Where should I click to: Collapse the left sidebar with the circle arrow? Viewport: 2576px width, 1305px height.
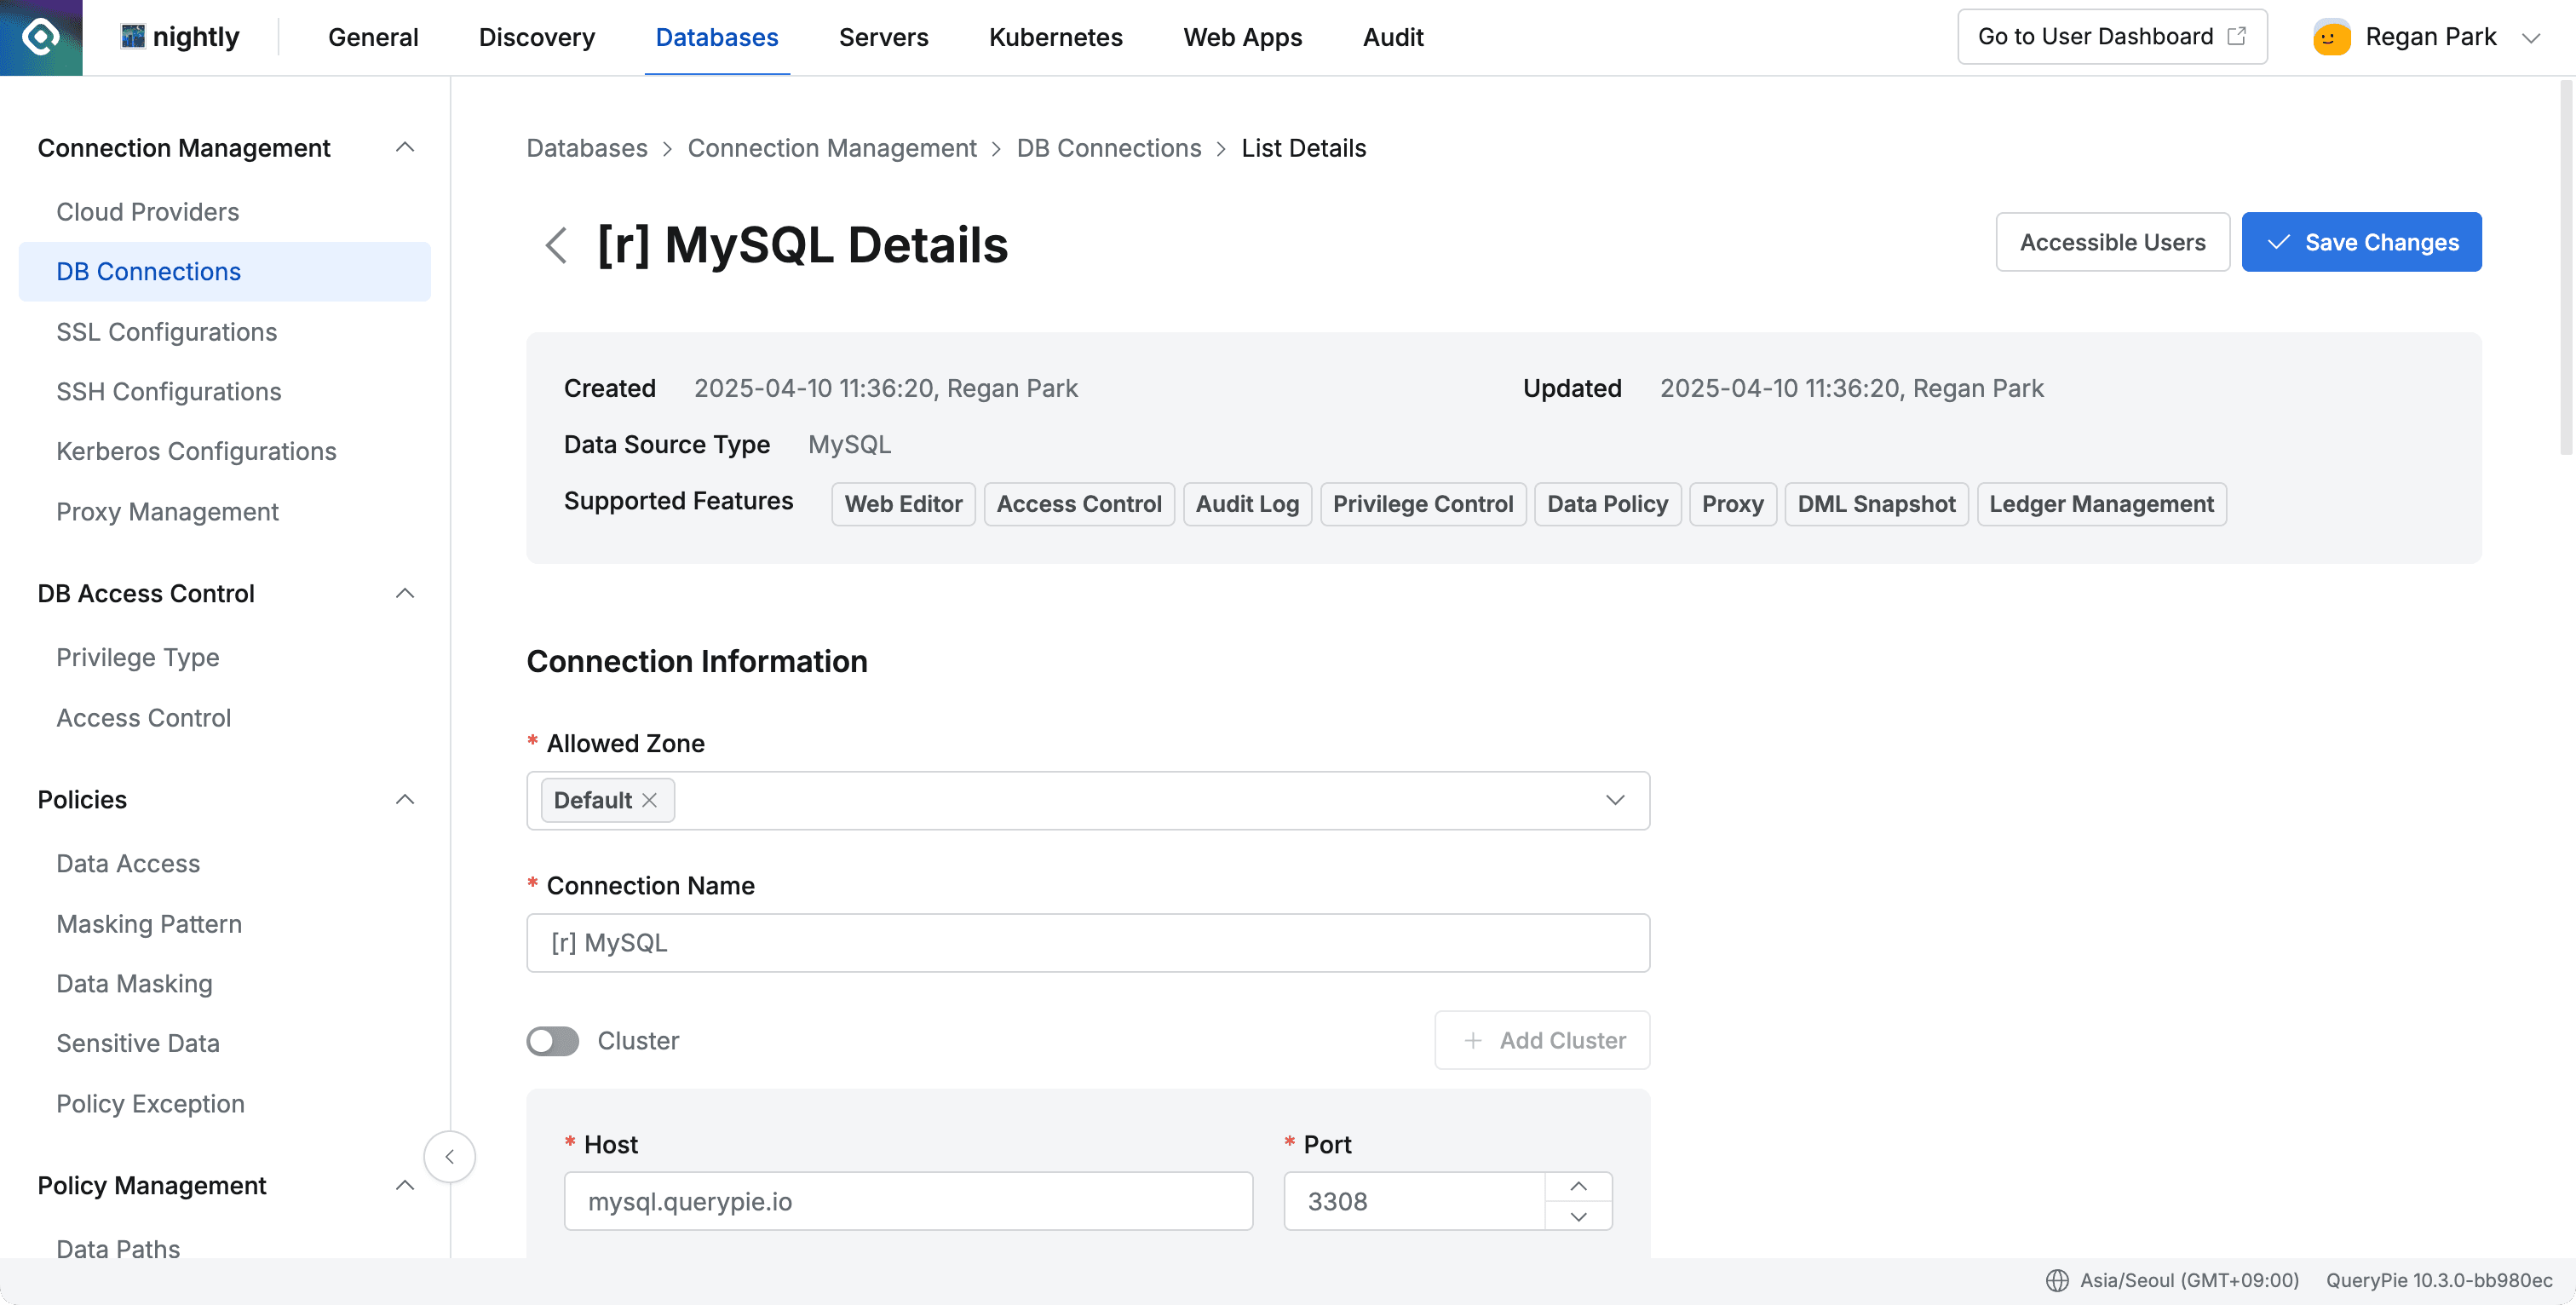[x=450, y=1156]
